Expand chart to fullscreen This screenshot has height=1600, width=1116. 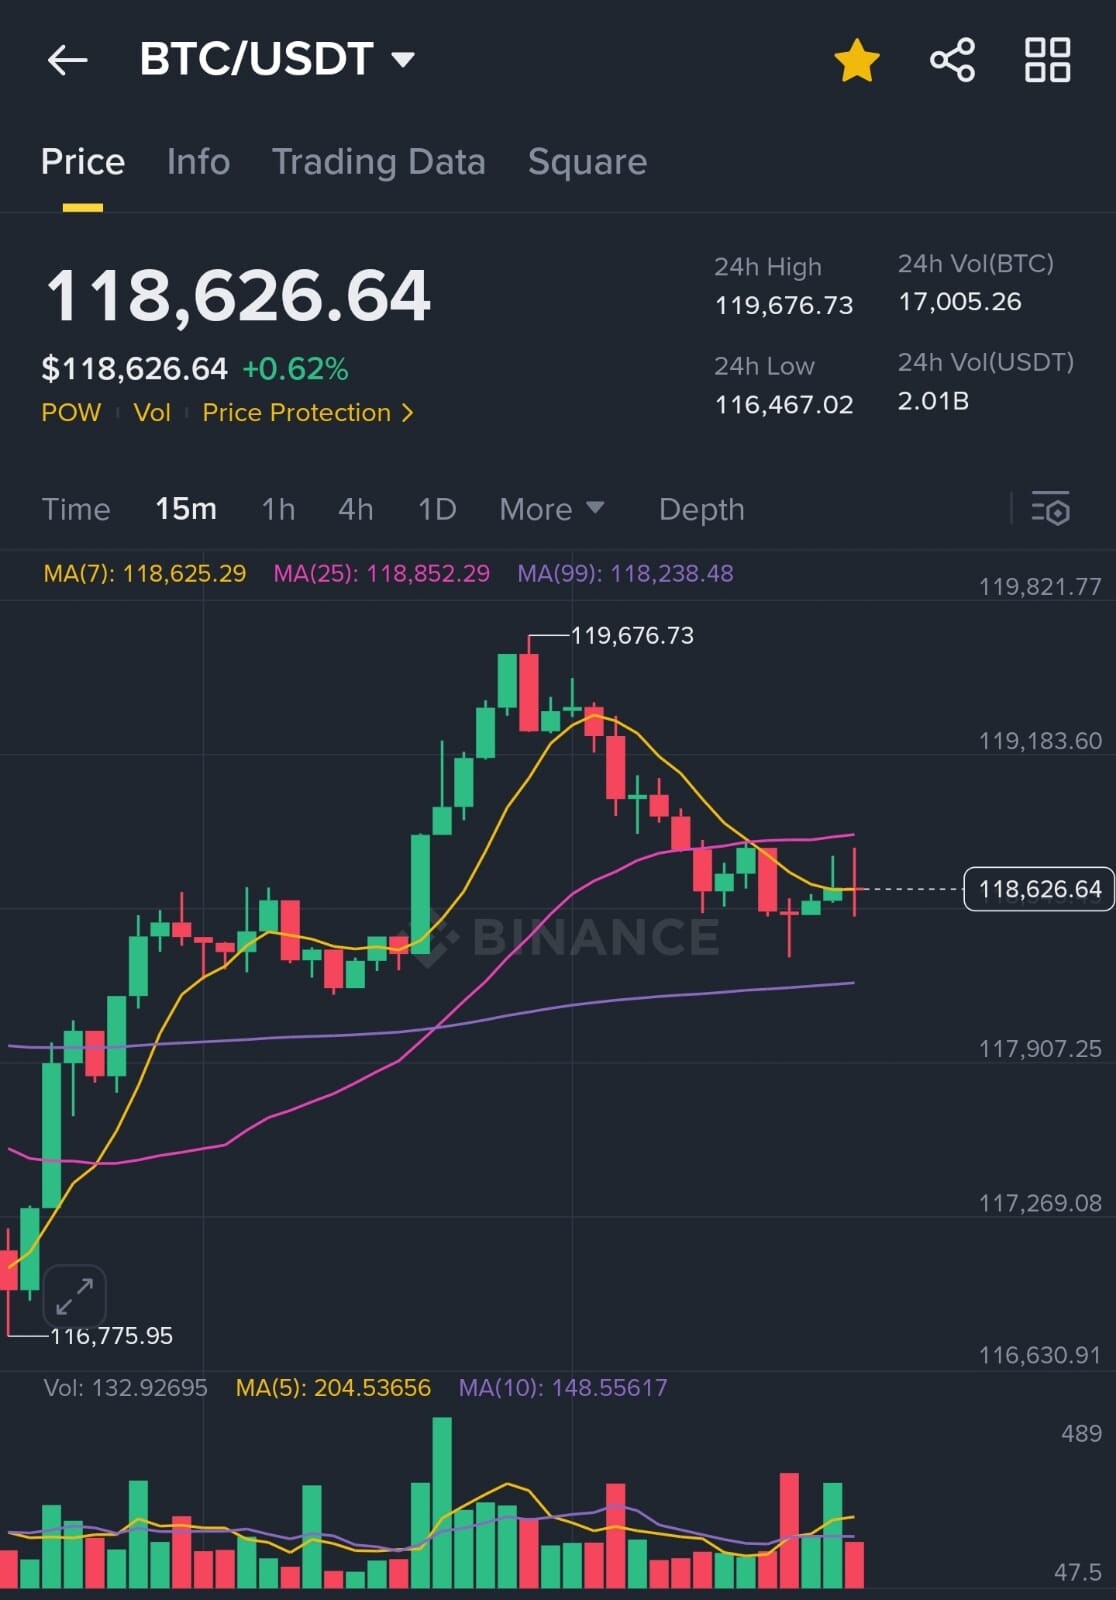[75, 1296]
